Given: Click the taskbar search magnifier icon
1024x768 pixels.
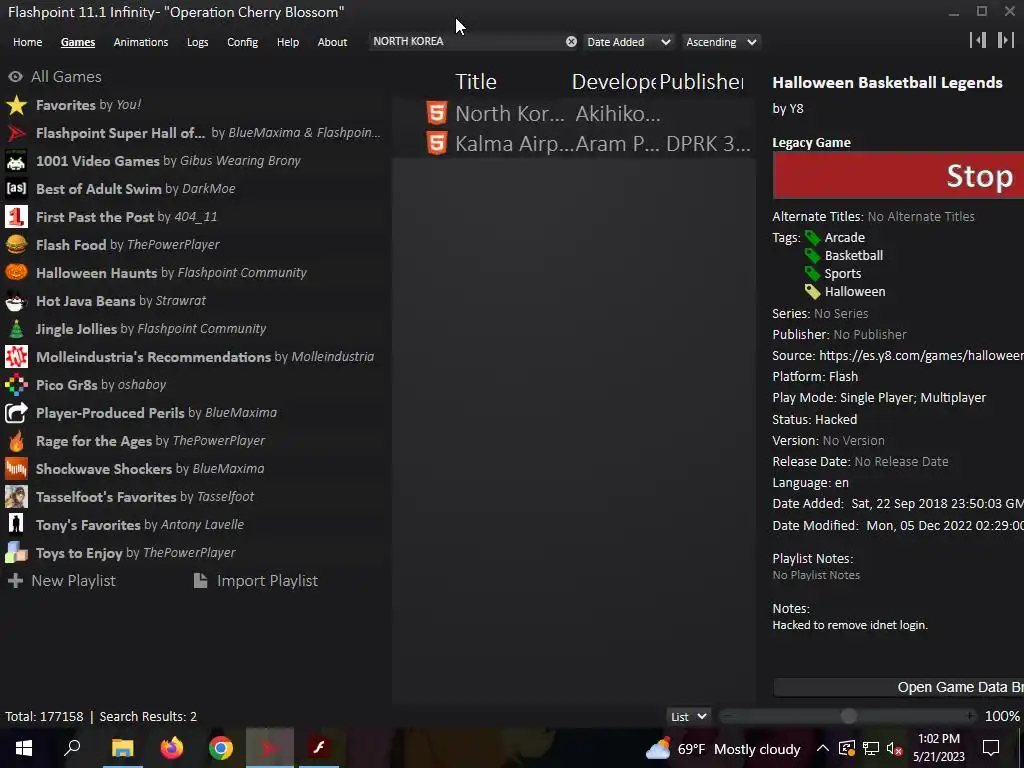Looking at the screenshot, I should click(72, 748).
